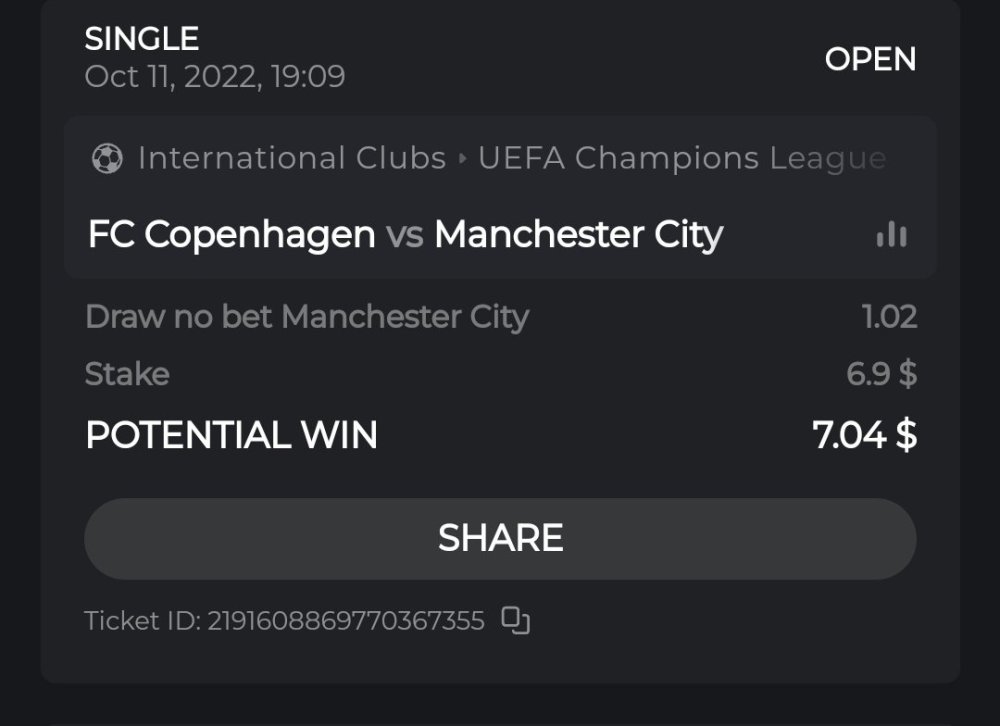Click the POTENTIAL WIN label
This screenshot has width=1000, height=726.
(x=231, y=435)
